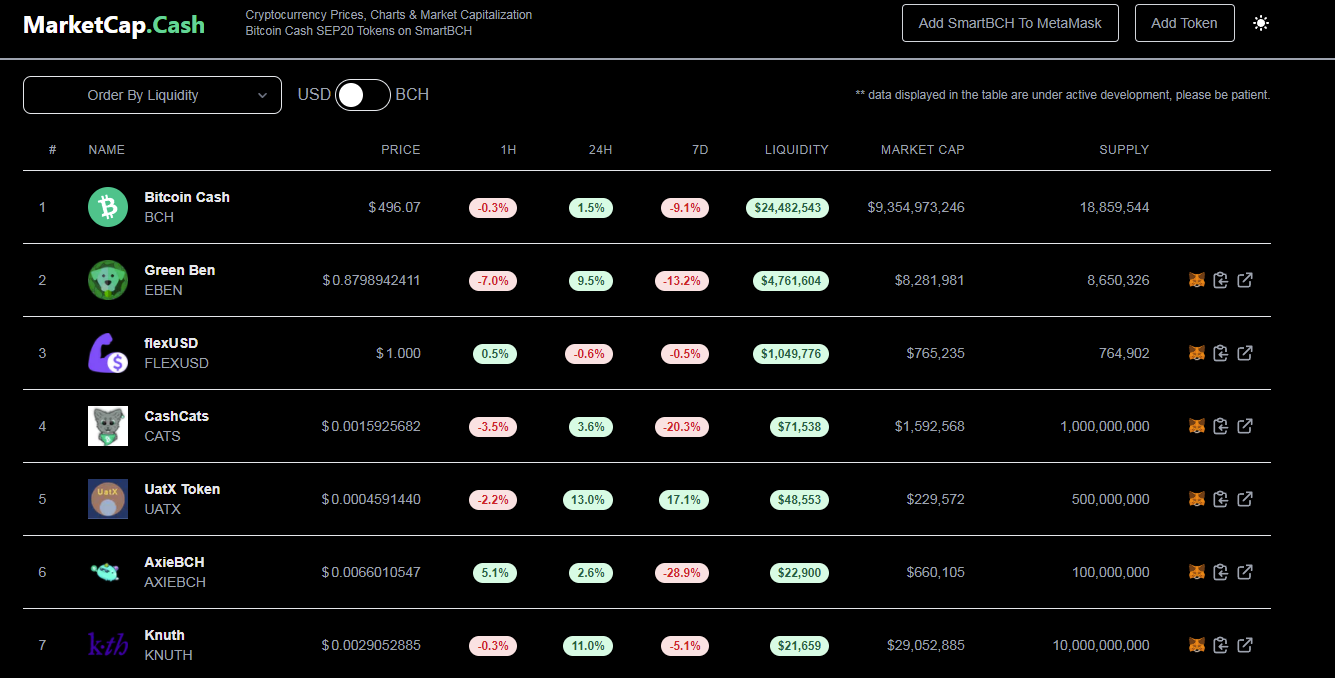Click the Bitcoin Cash liquidity $24,482,543 badge

click(x=787, y=208)
